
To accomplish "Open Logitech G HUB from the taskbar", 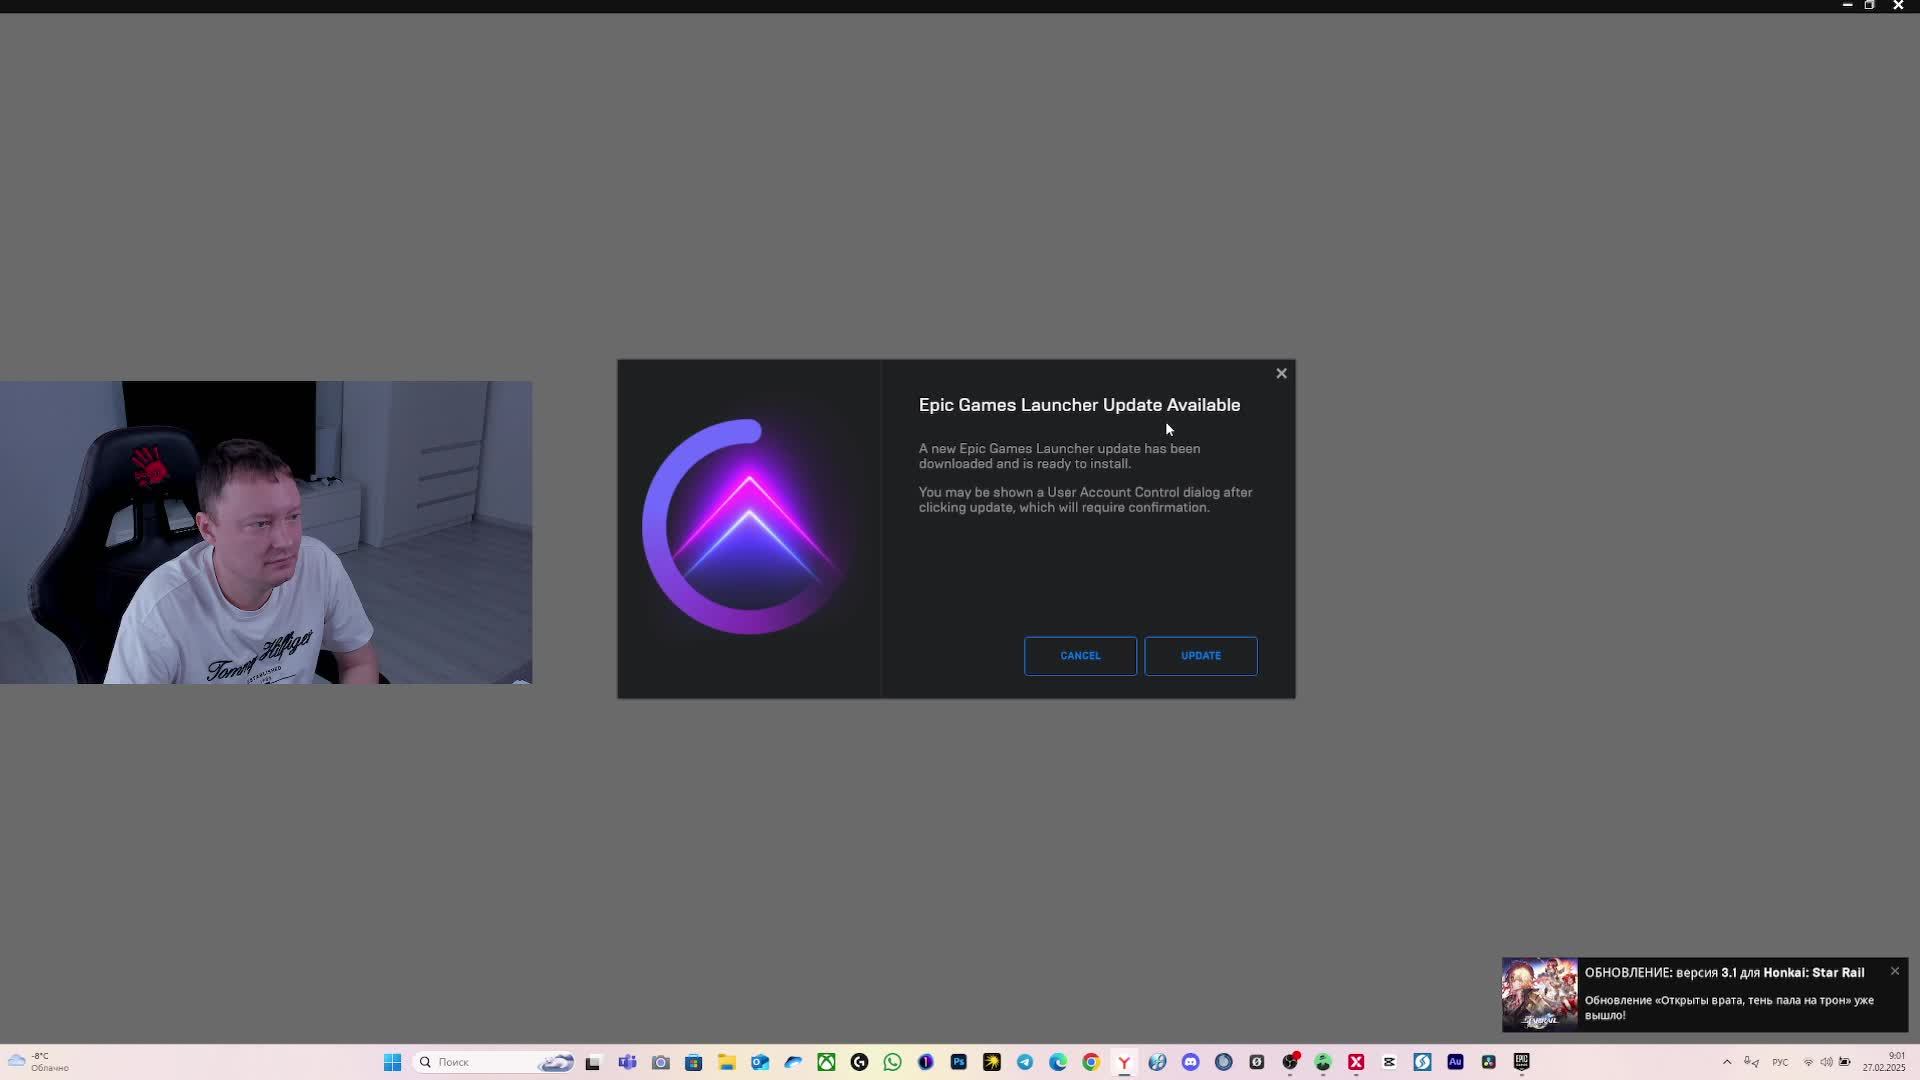I will pyautogui.click(x=859, y=1062).
